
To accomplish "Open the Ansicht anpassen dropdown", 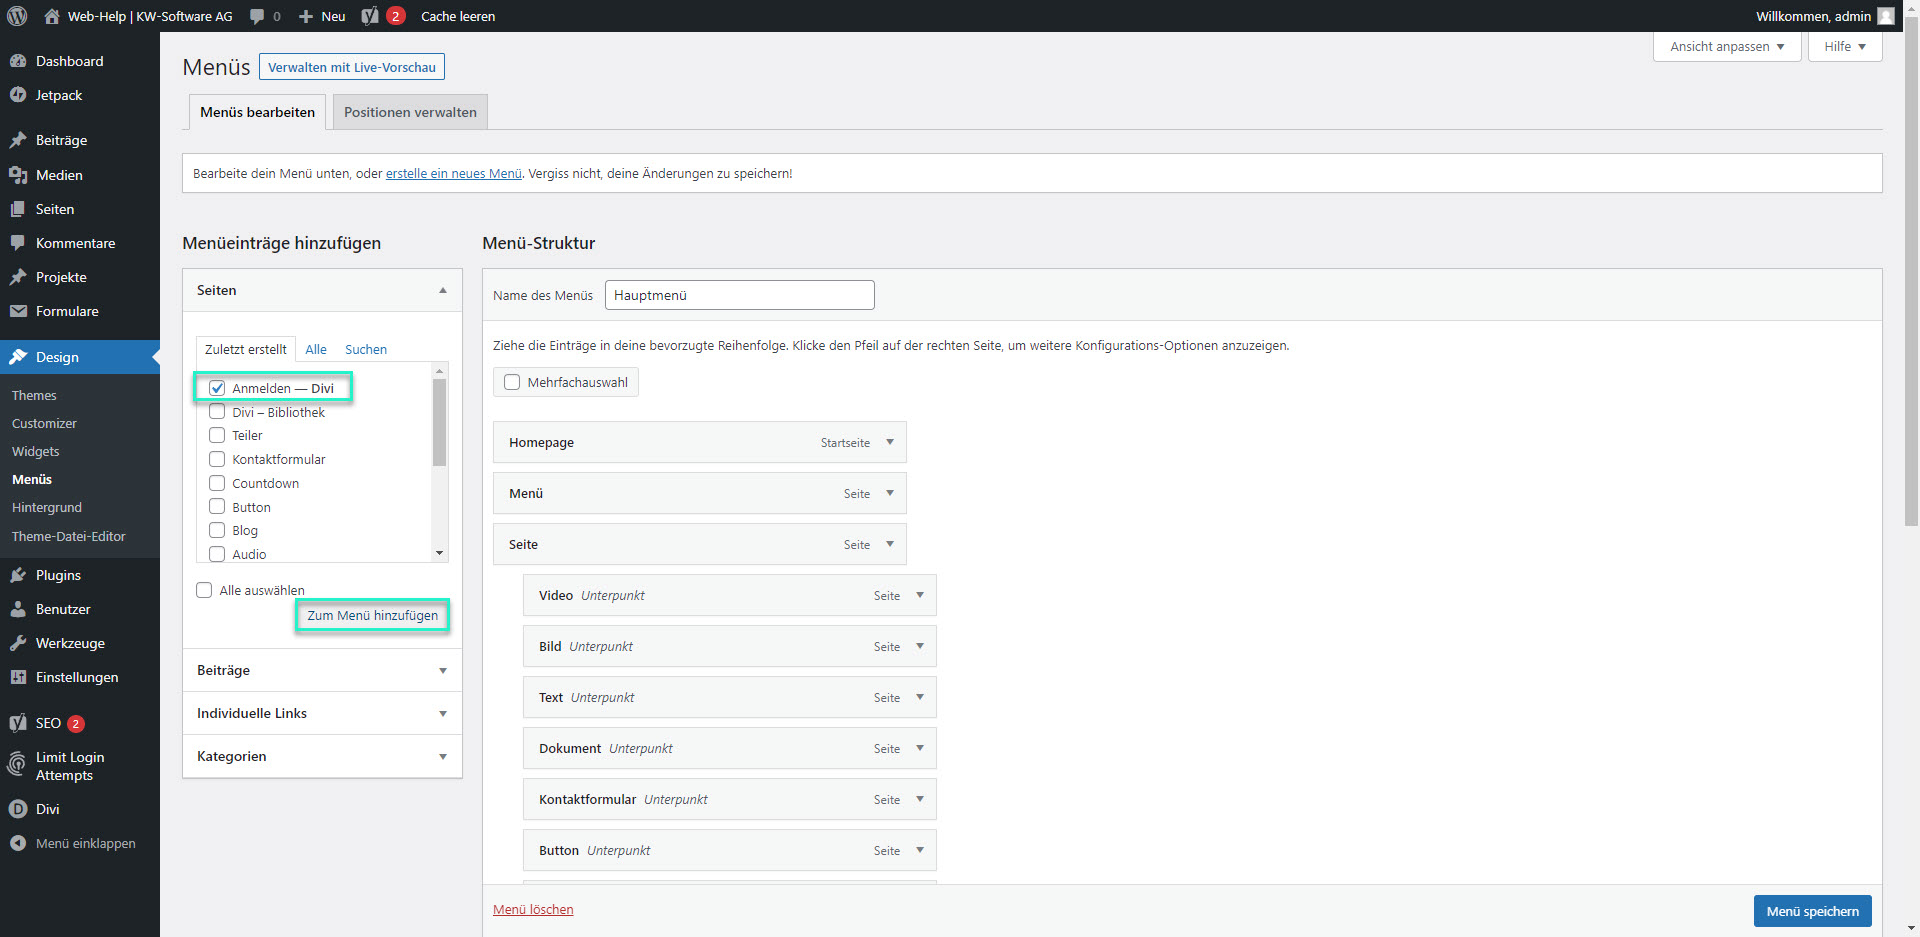I will point(1726,46).
